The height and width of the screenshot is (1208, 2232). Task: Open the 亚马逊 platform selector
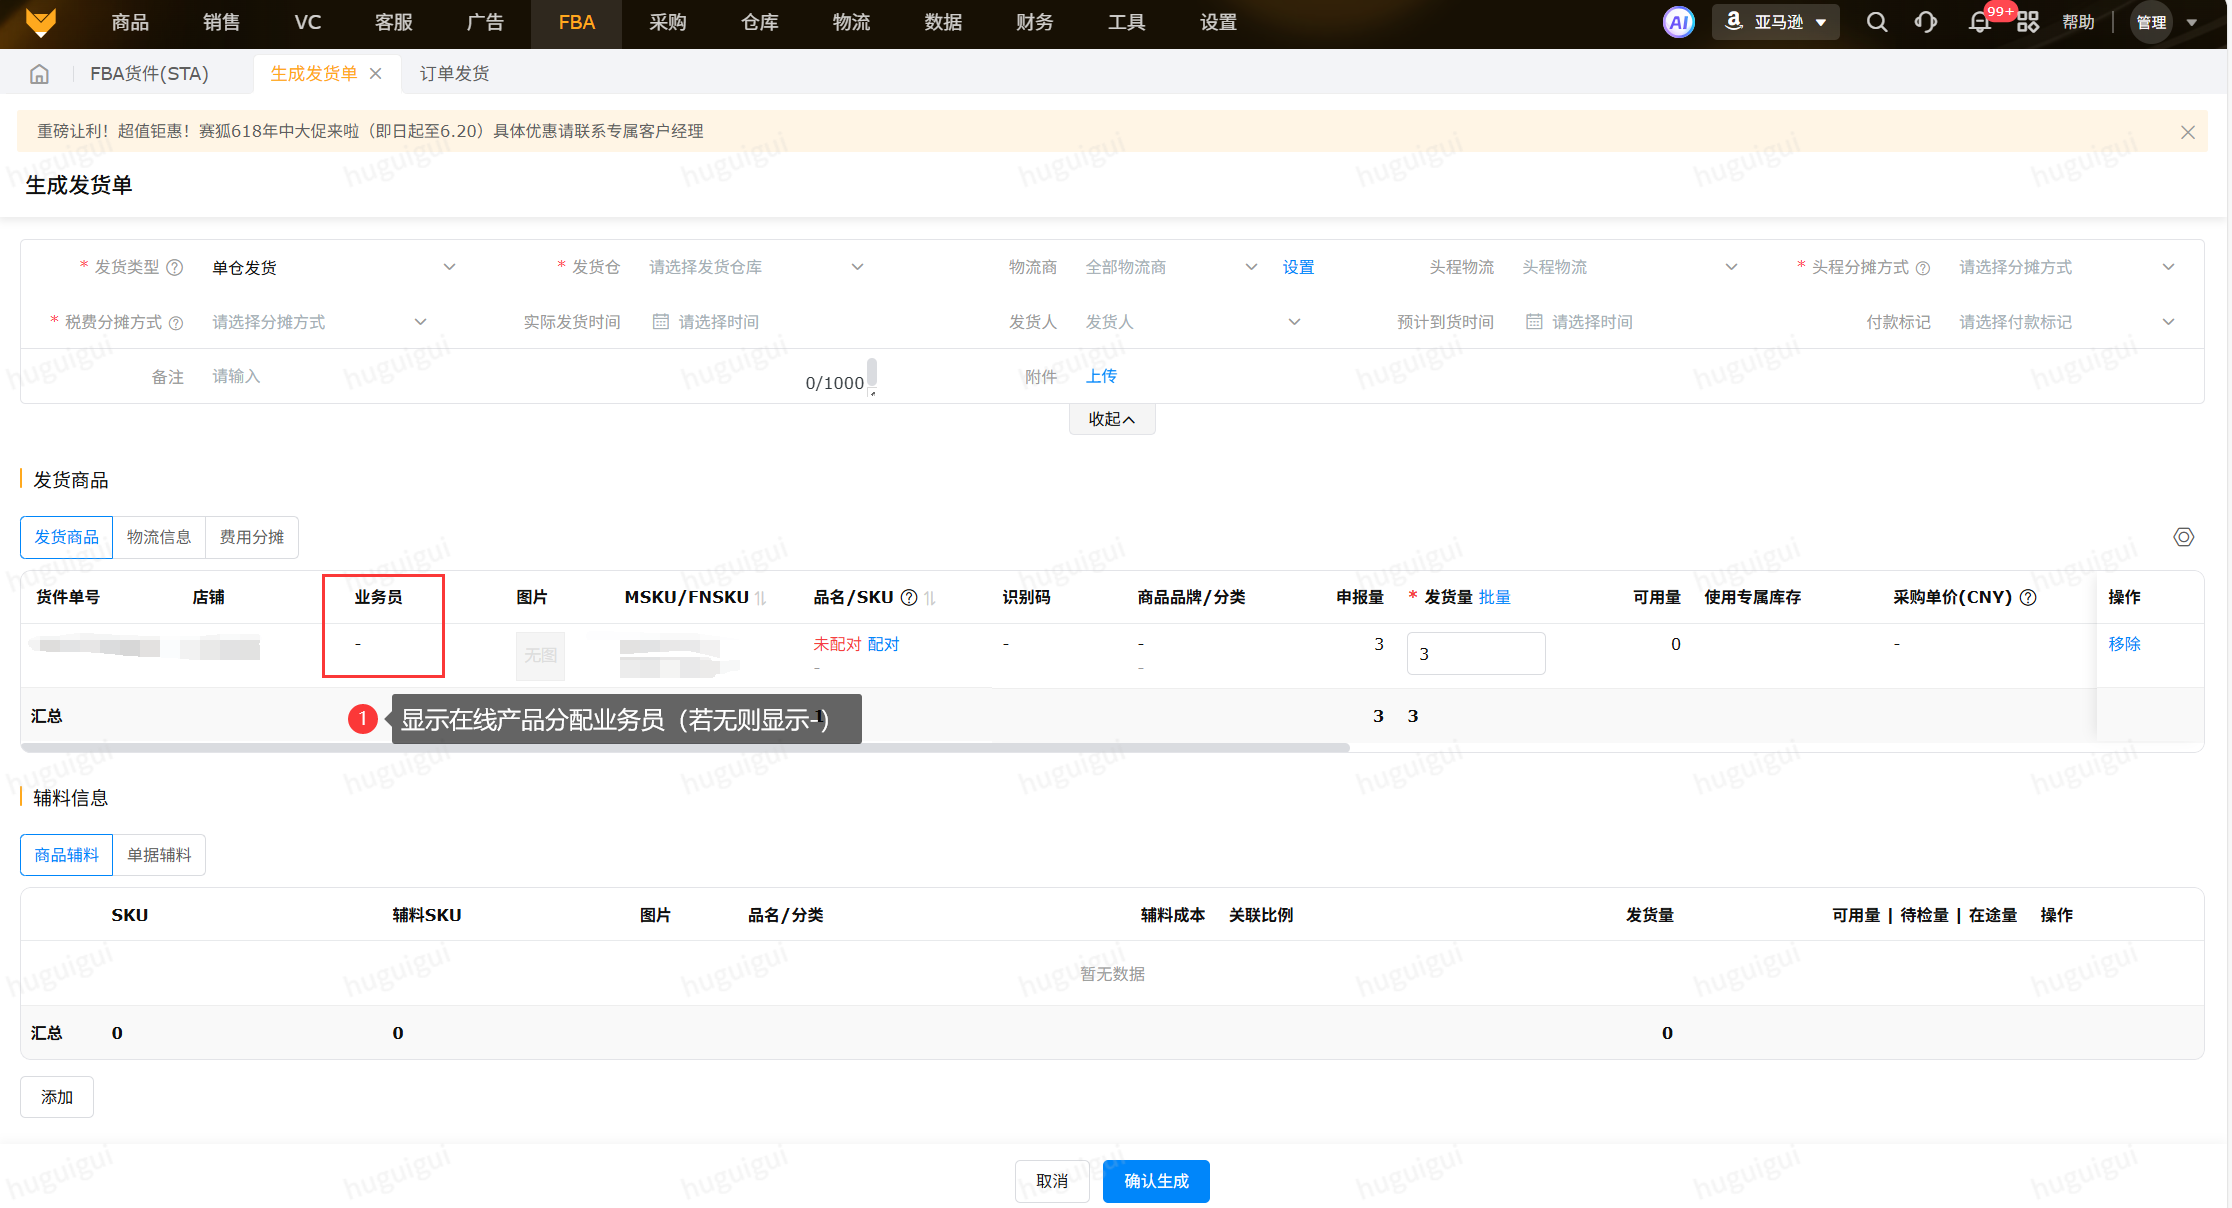point(1776,22)
